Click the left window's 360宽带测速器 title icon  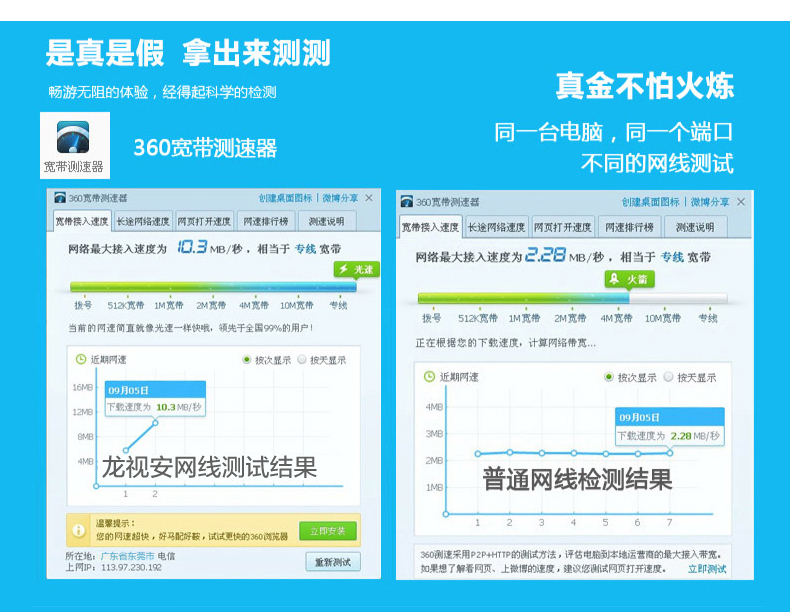click(60, 197)
